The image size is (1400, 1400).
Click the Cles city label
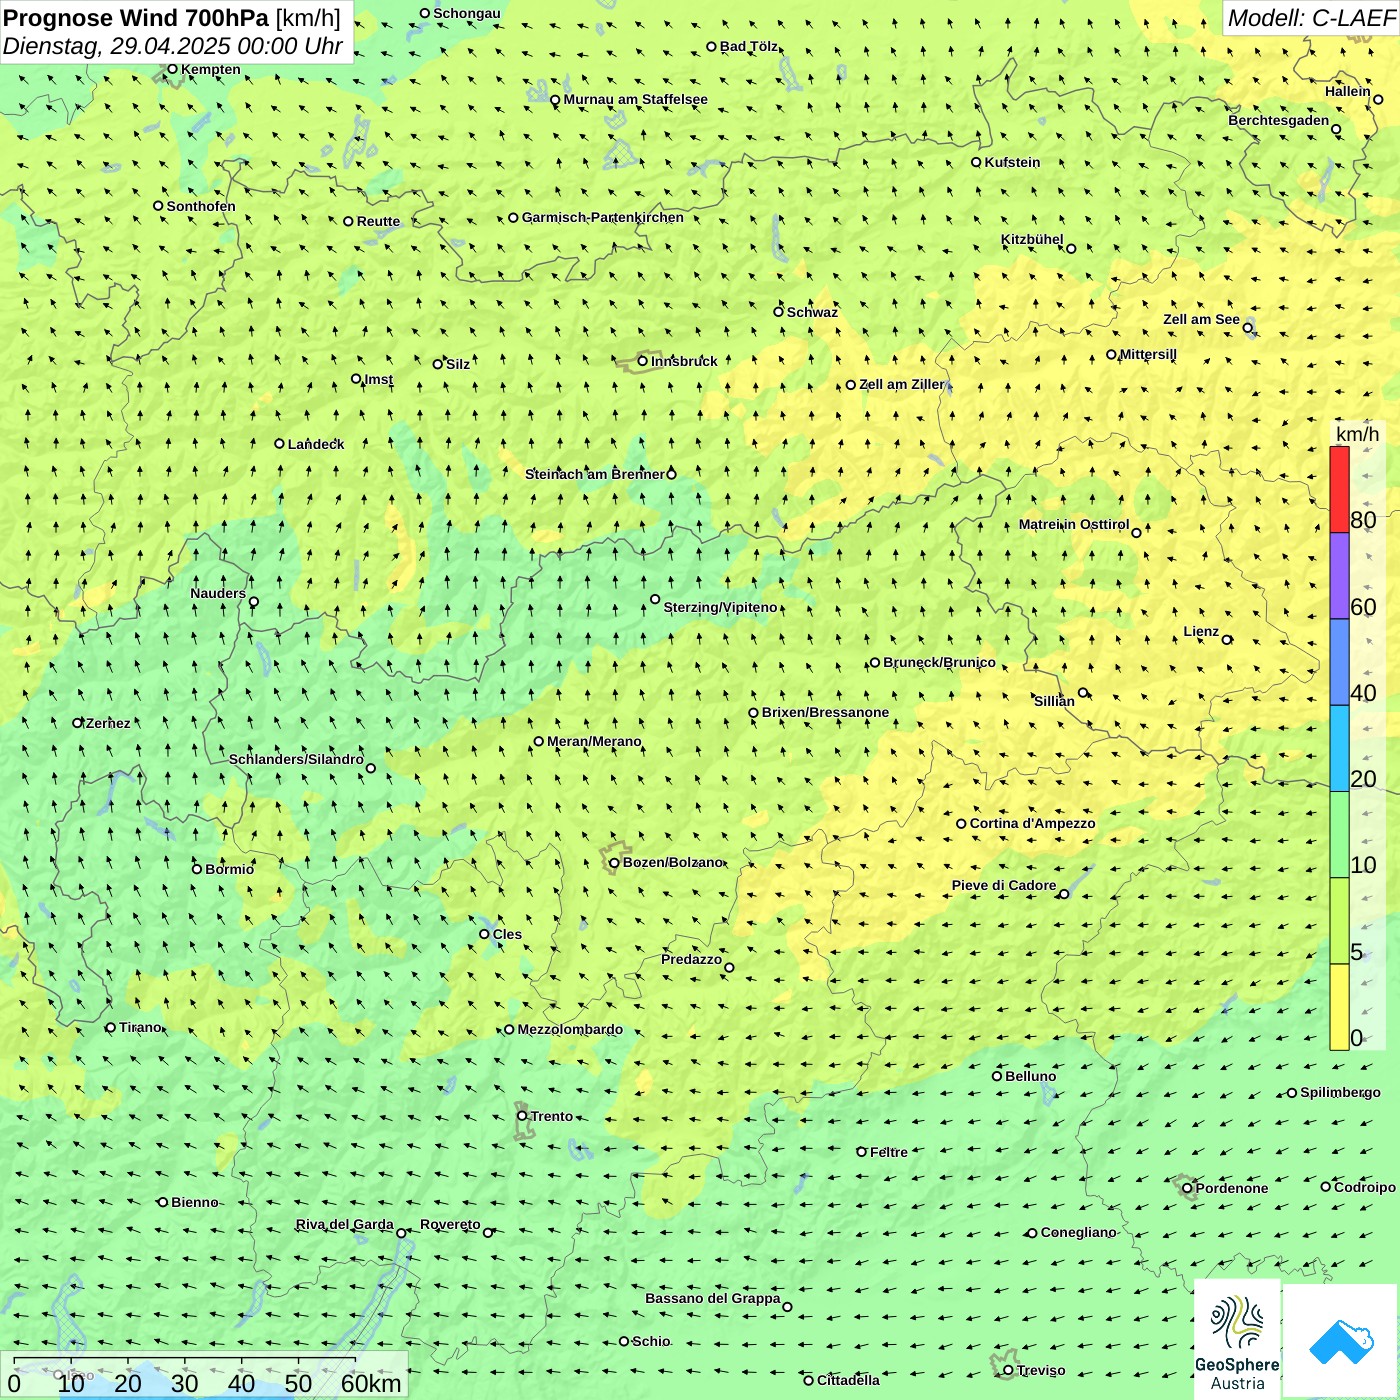pos(507,934)
